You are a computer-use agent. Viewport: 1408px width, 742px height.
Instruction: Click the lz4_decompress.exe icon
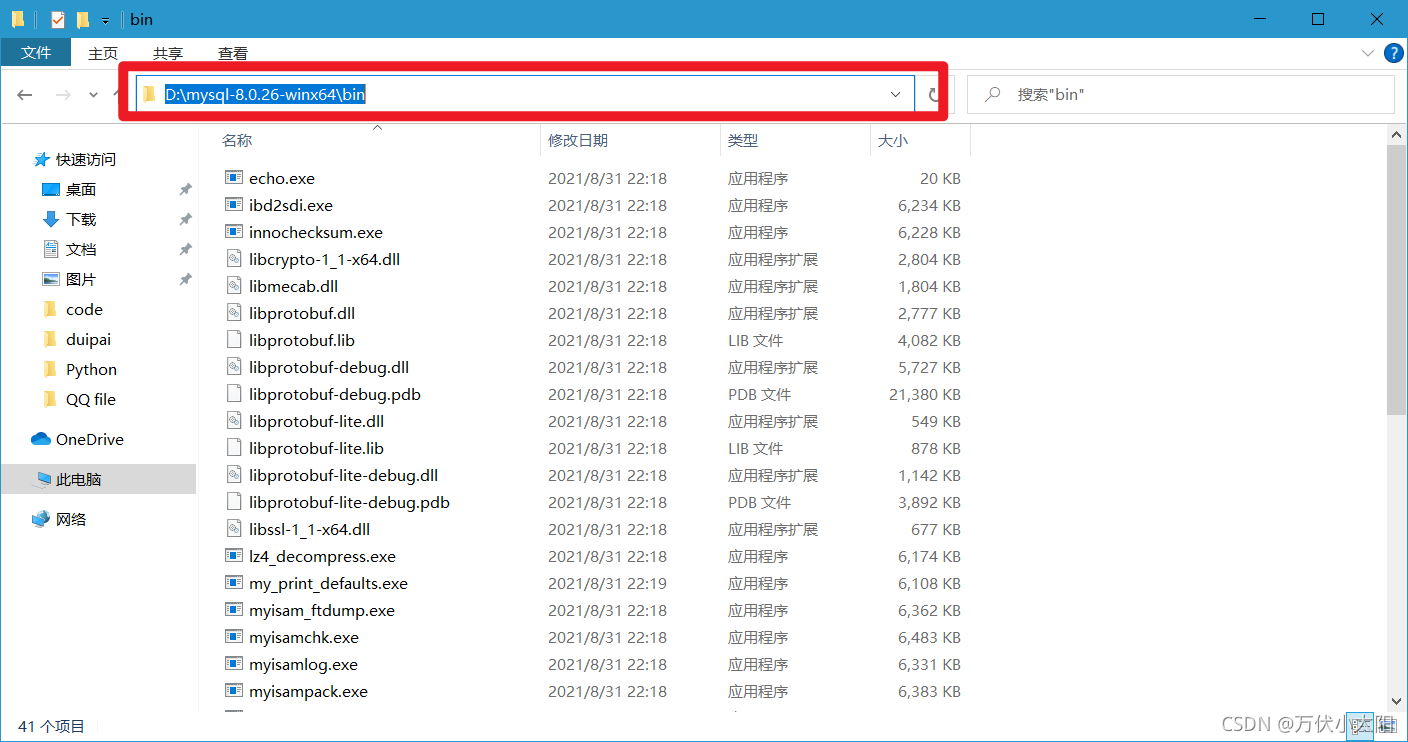click(x=234, y=556)
